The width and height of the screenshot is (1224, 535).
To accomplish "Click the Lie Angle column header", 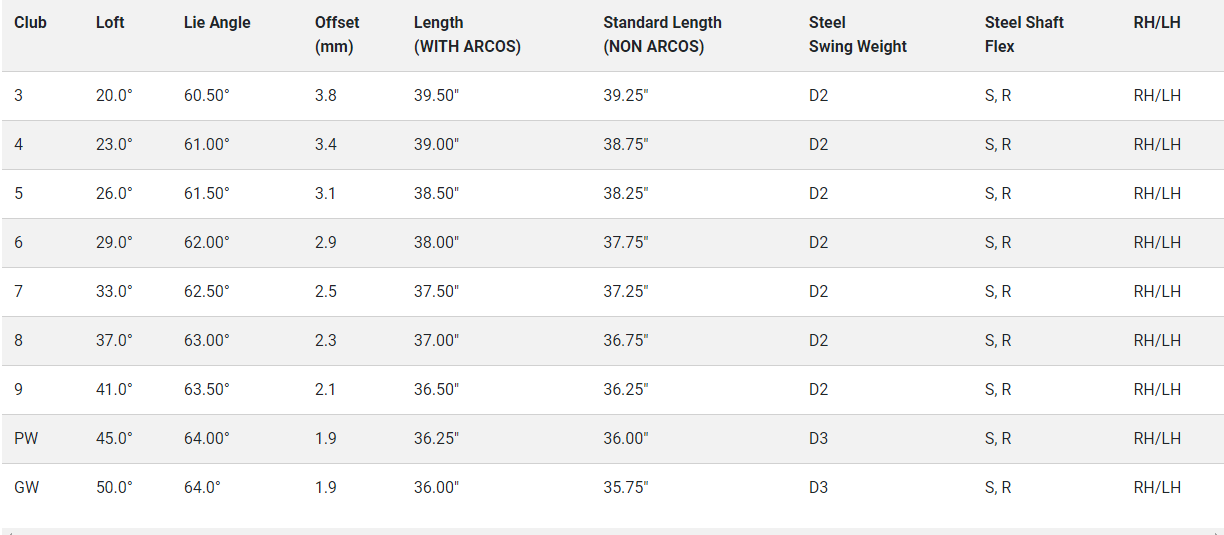I will point(217,22).
